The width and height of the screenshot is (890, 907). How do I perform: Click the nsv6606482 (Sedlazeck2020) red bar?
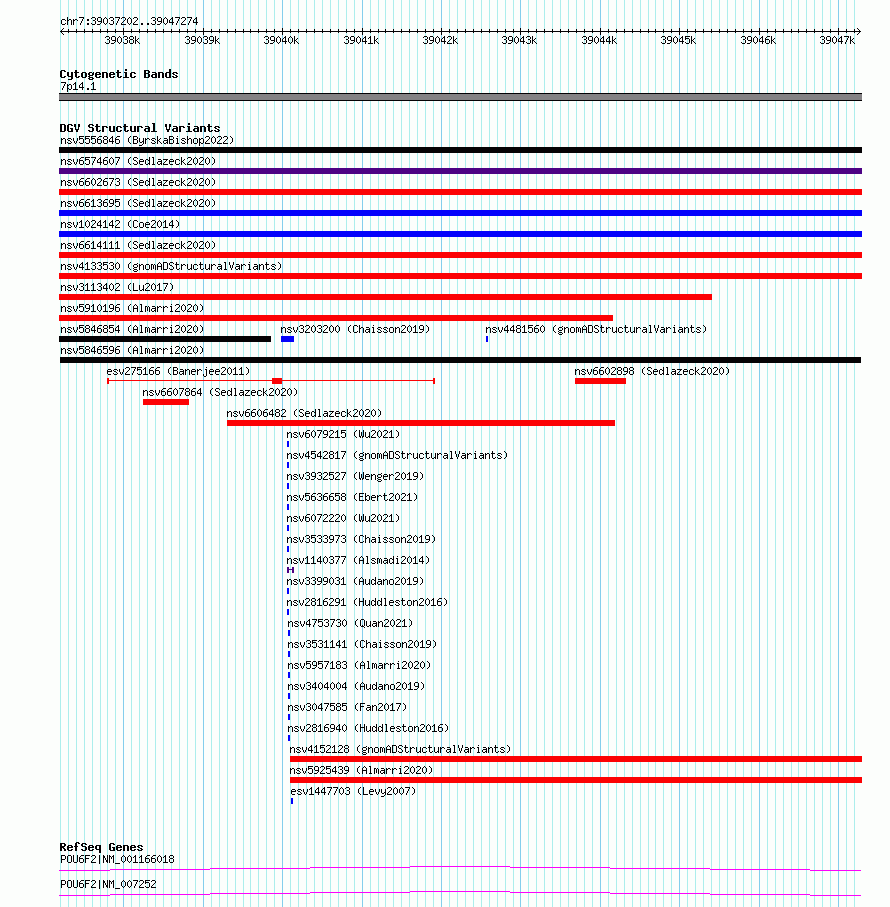click(421, 423)
